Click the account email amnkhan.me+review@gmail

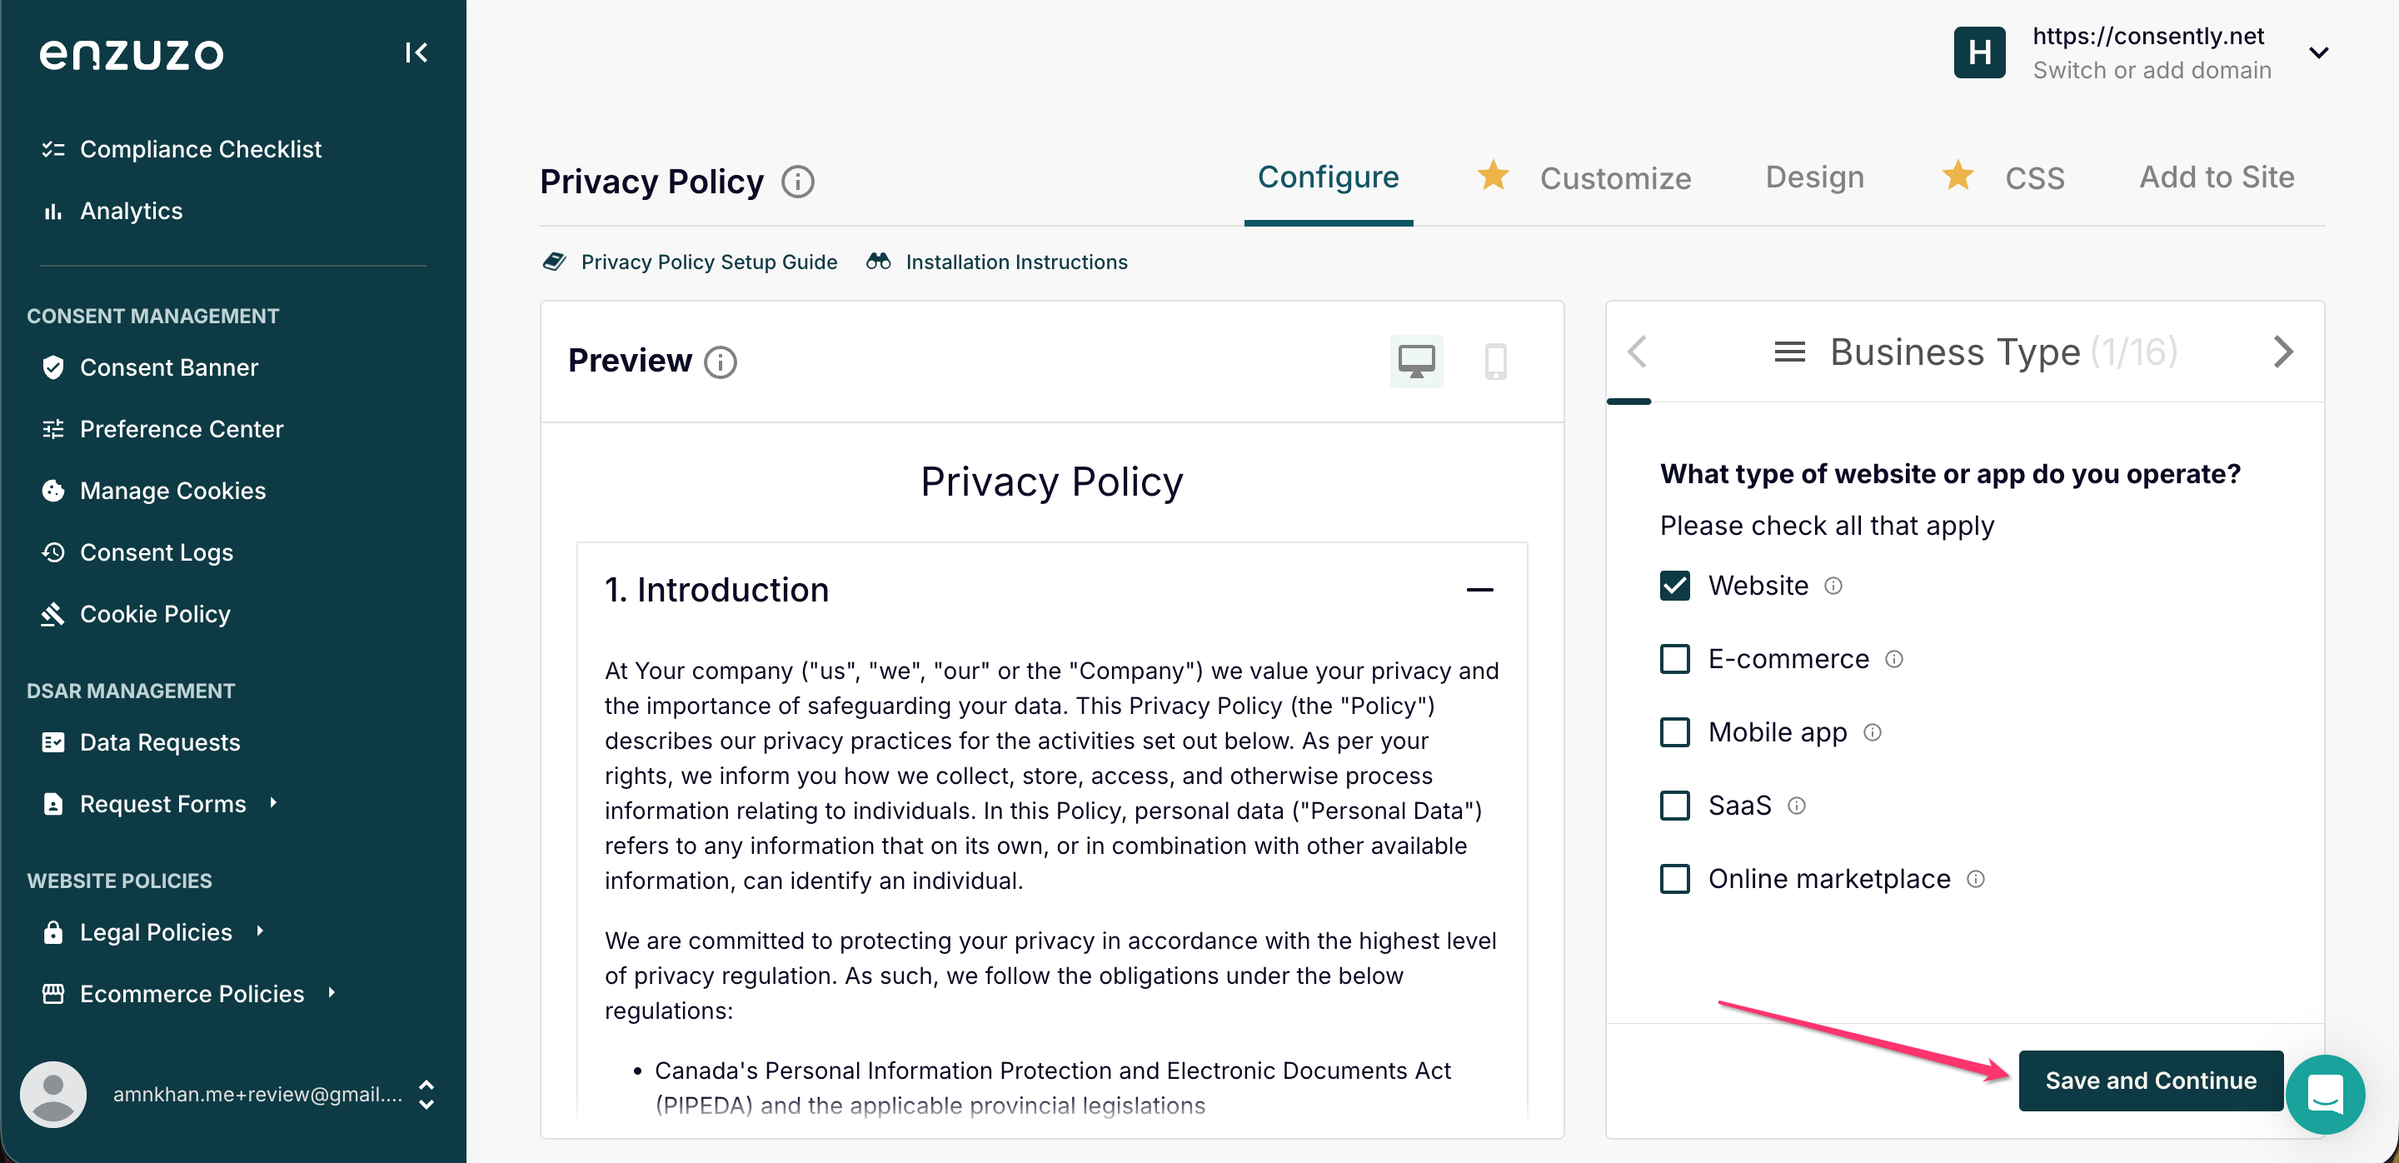pyautogui.click(x=258, y=1094)
